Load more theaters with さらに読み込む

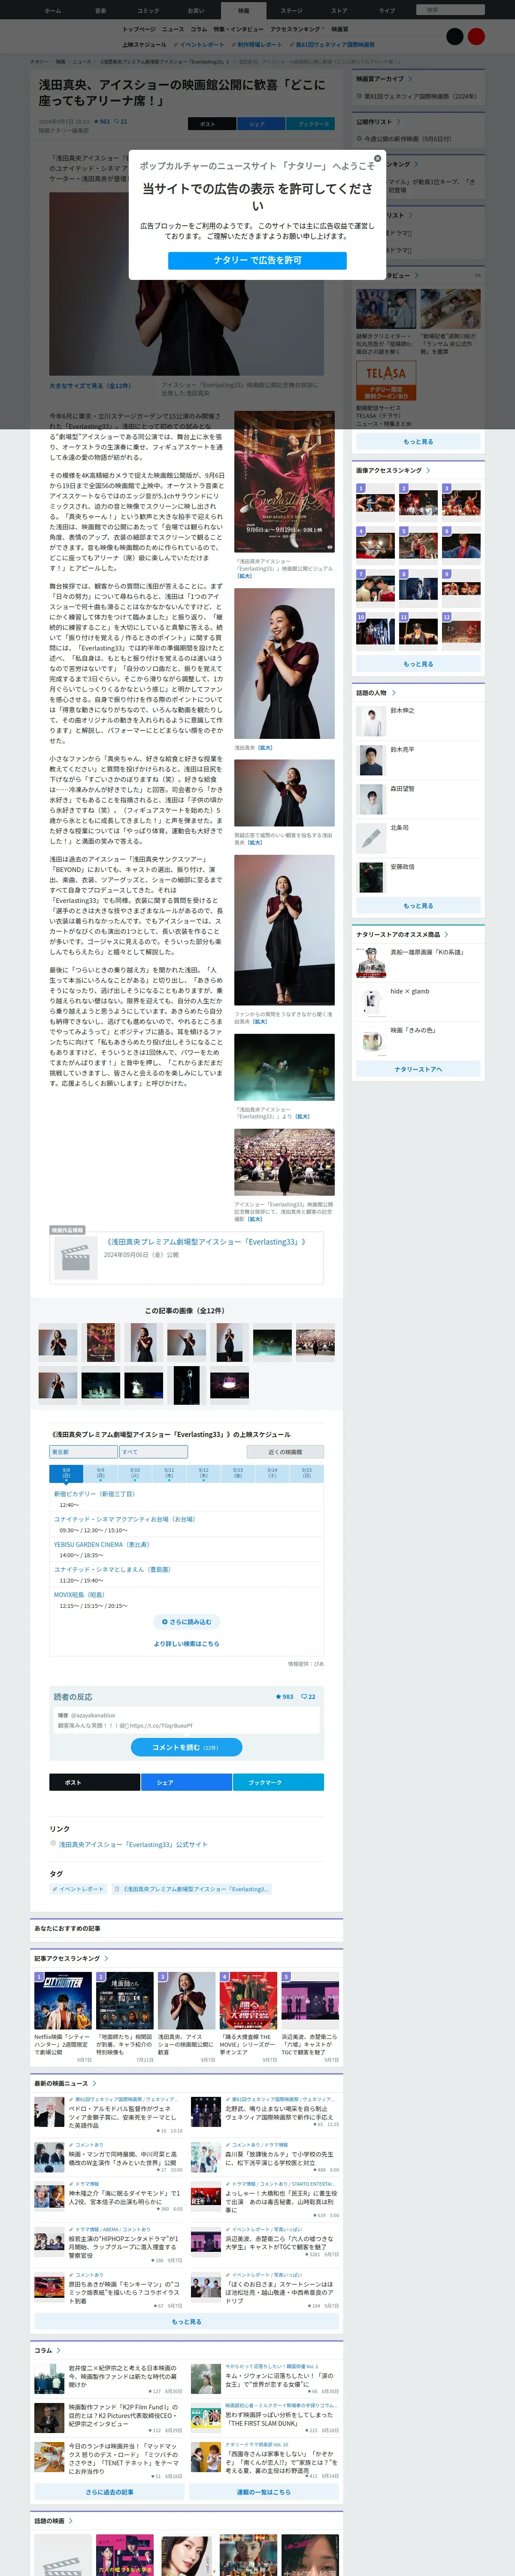tap(187, 1622)
